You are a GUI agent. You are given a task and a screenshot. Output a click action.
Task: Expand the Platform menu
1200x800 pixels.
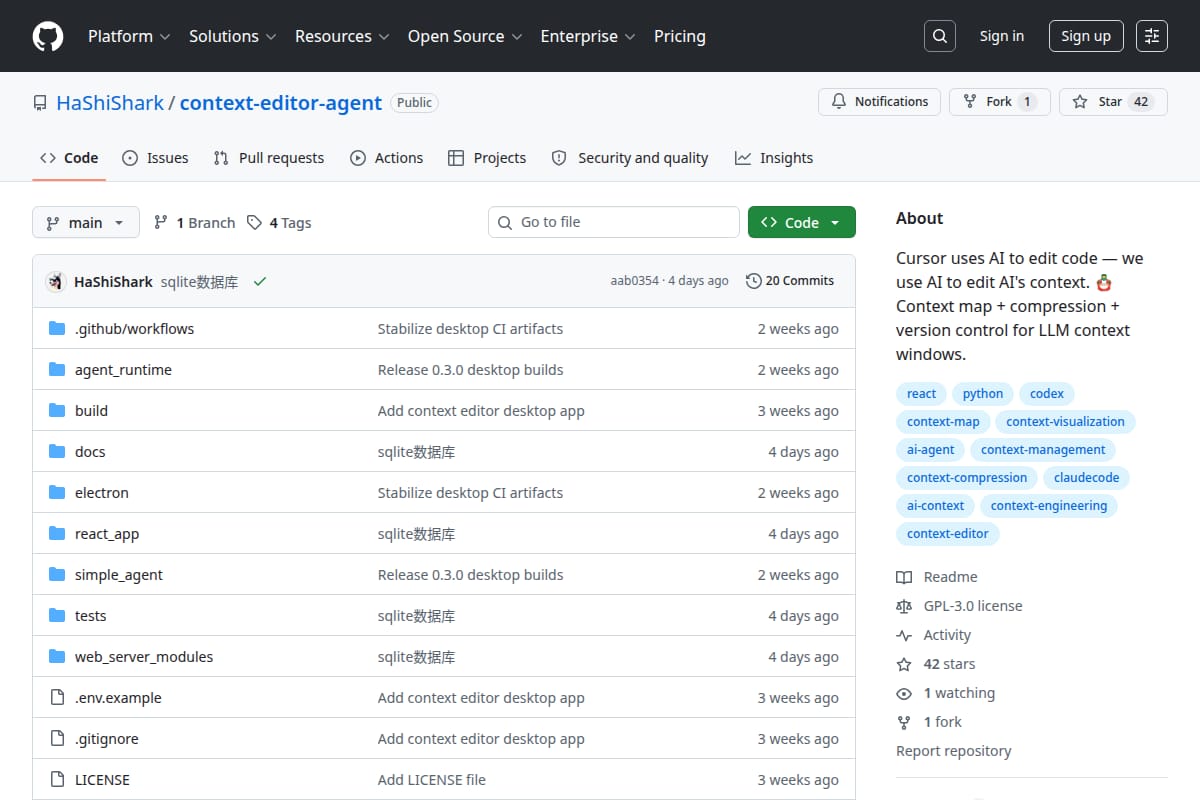point(128,36)
